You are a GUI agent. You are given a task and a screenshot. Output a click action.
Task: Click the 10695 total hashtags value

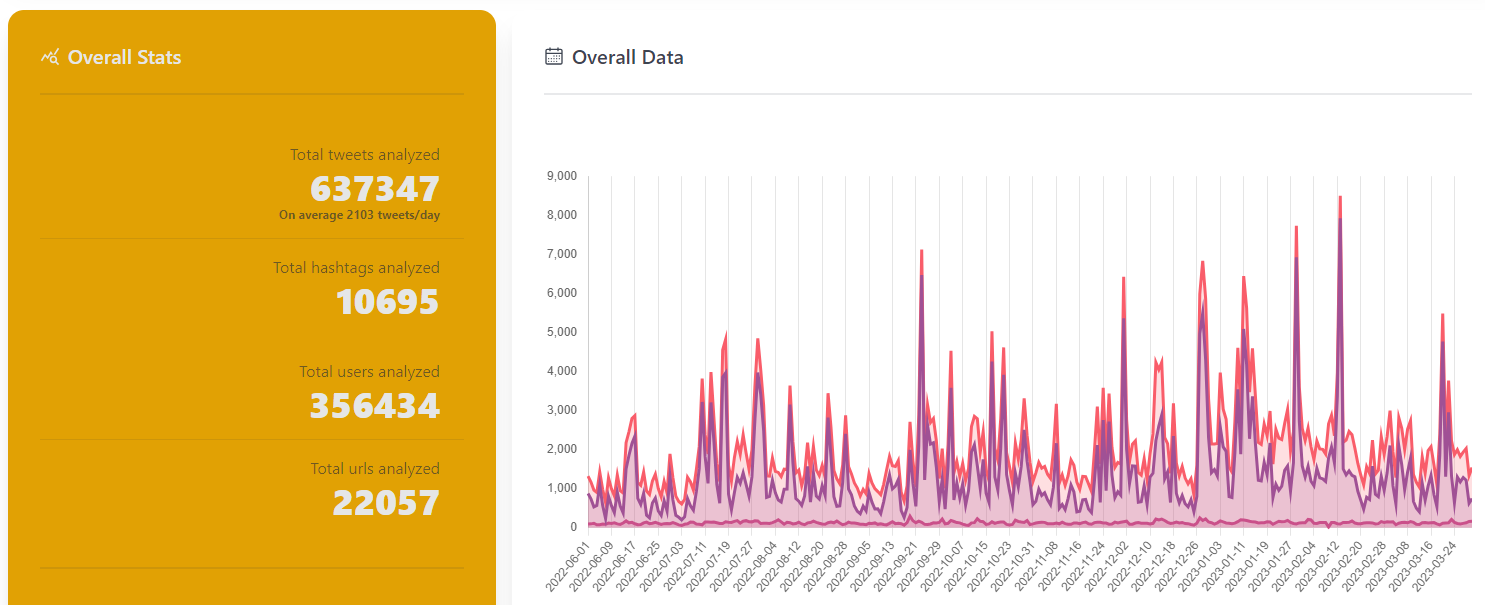(388, 302)
